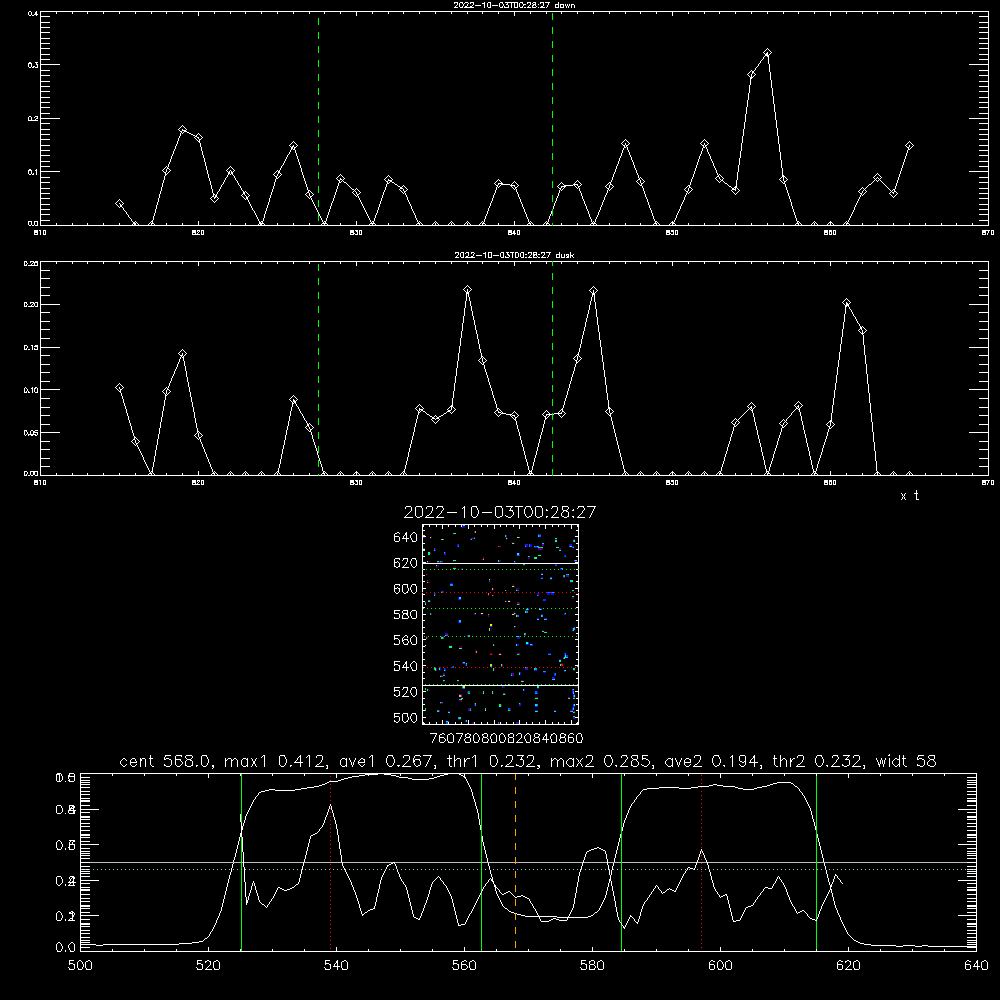
Task: Click the 620 label on bottom plot x-axis
Action: pos(848,966)
